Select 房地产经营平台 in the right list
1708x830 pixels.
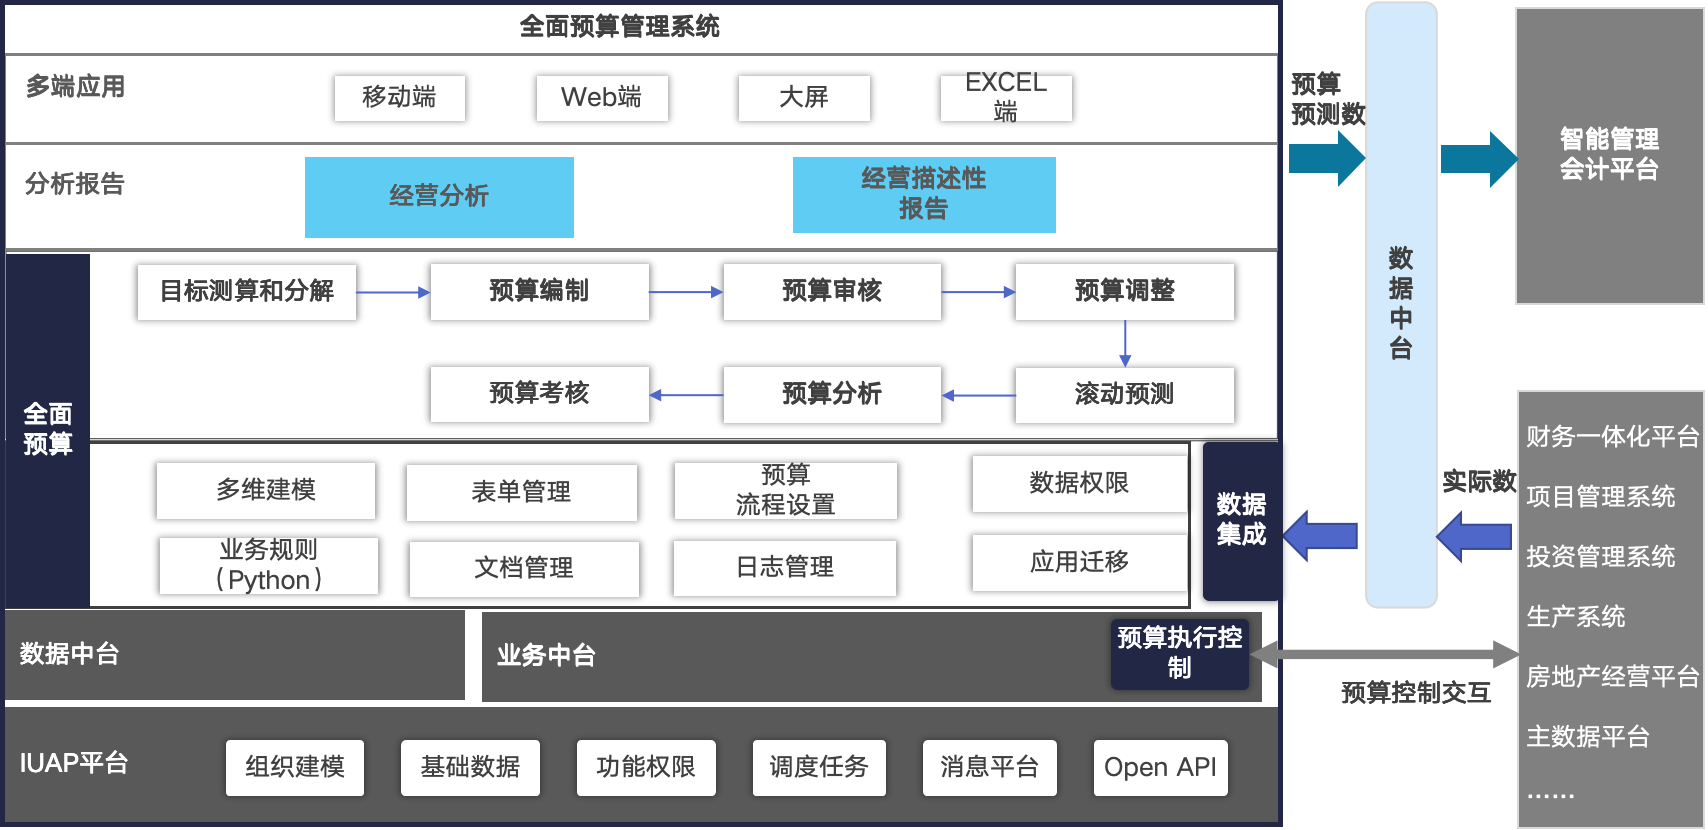(x=1611, y=677)
